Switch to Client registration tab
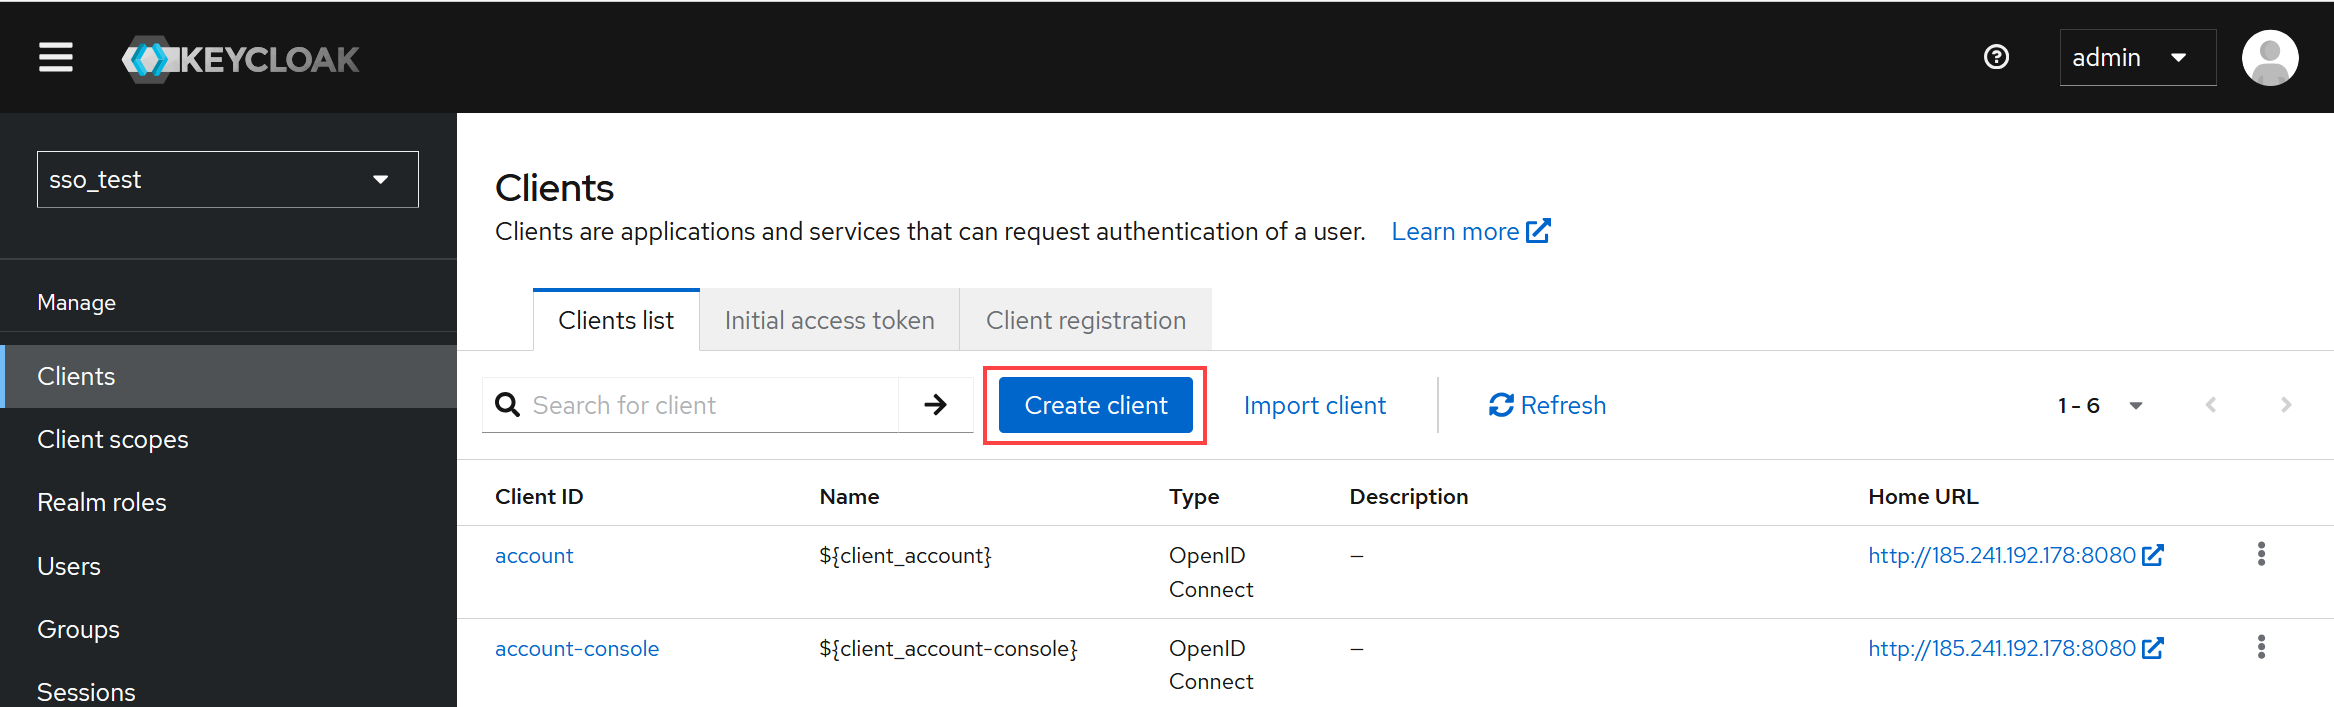Screen dimensions: 2334x707 [1085, 320]
